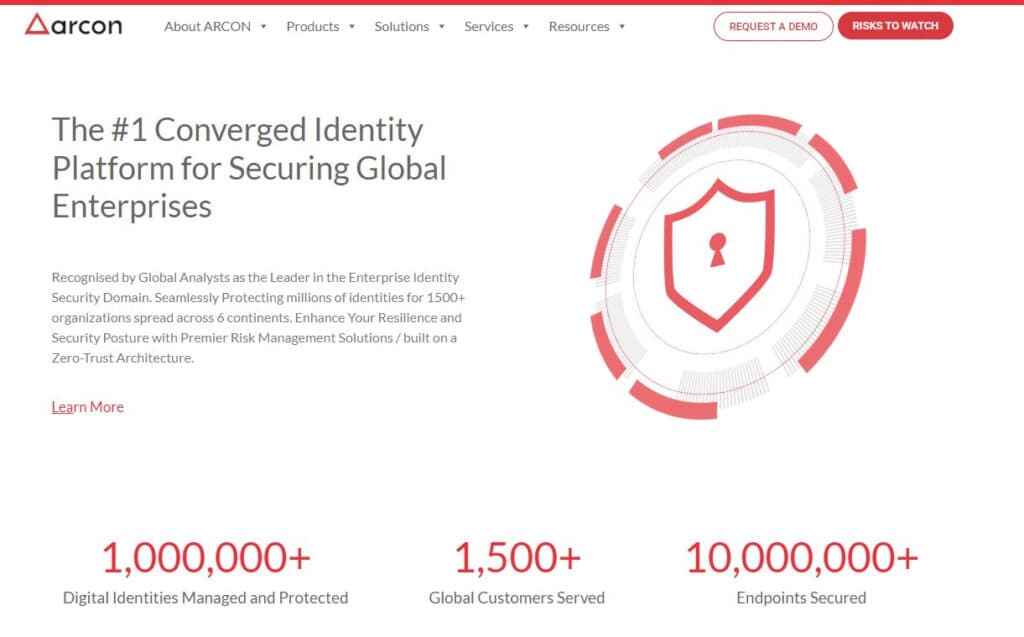
Task: Click the 1,000,000+ statistic
Action: click(206, 558)
